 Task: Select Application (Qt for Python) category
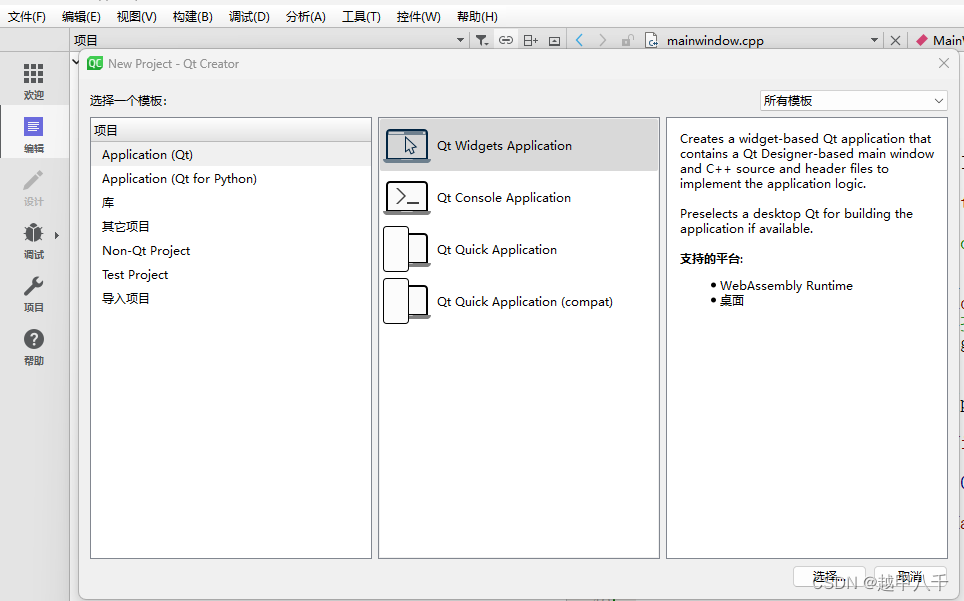click(231, 179)
